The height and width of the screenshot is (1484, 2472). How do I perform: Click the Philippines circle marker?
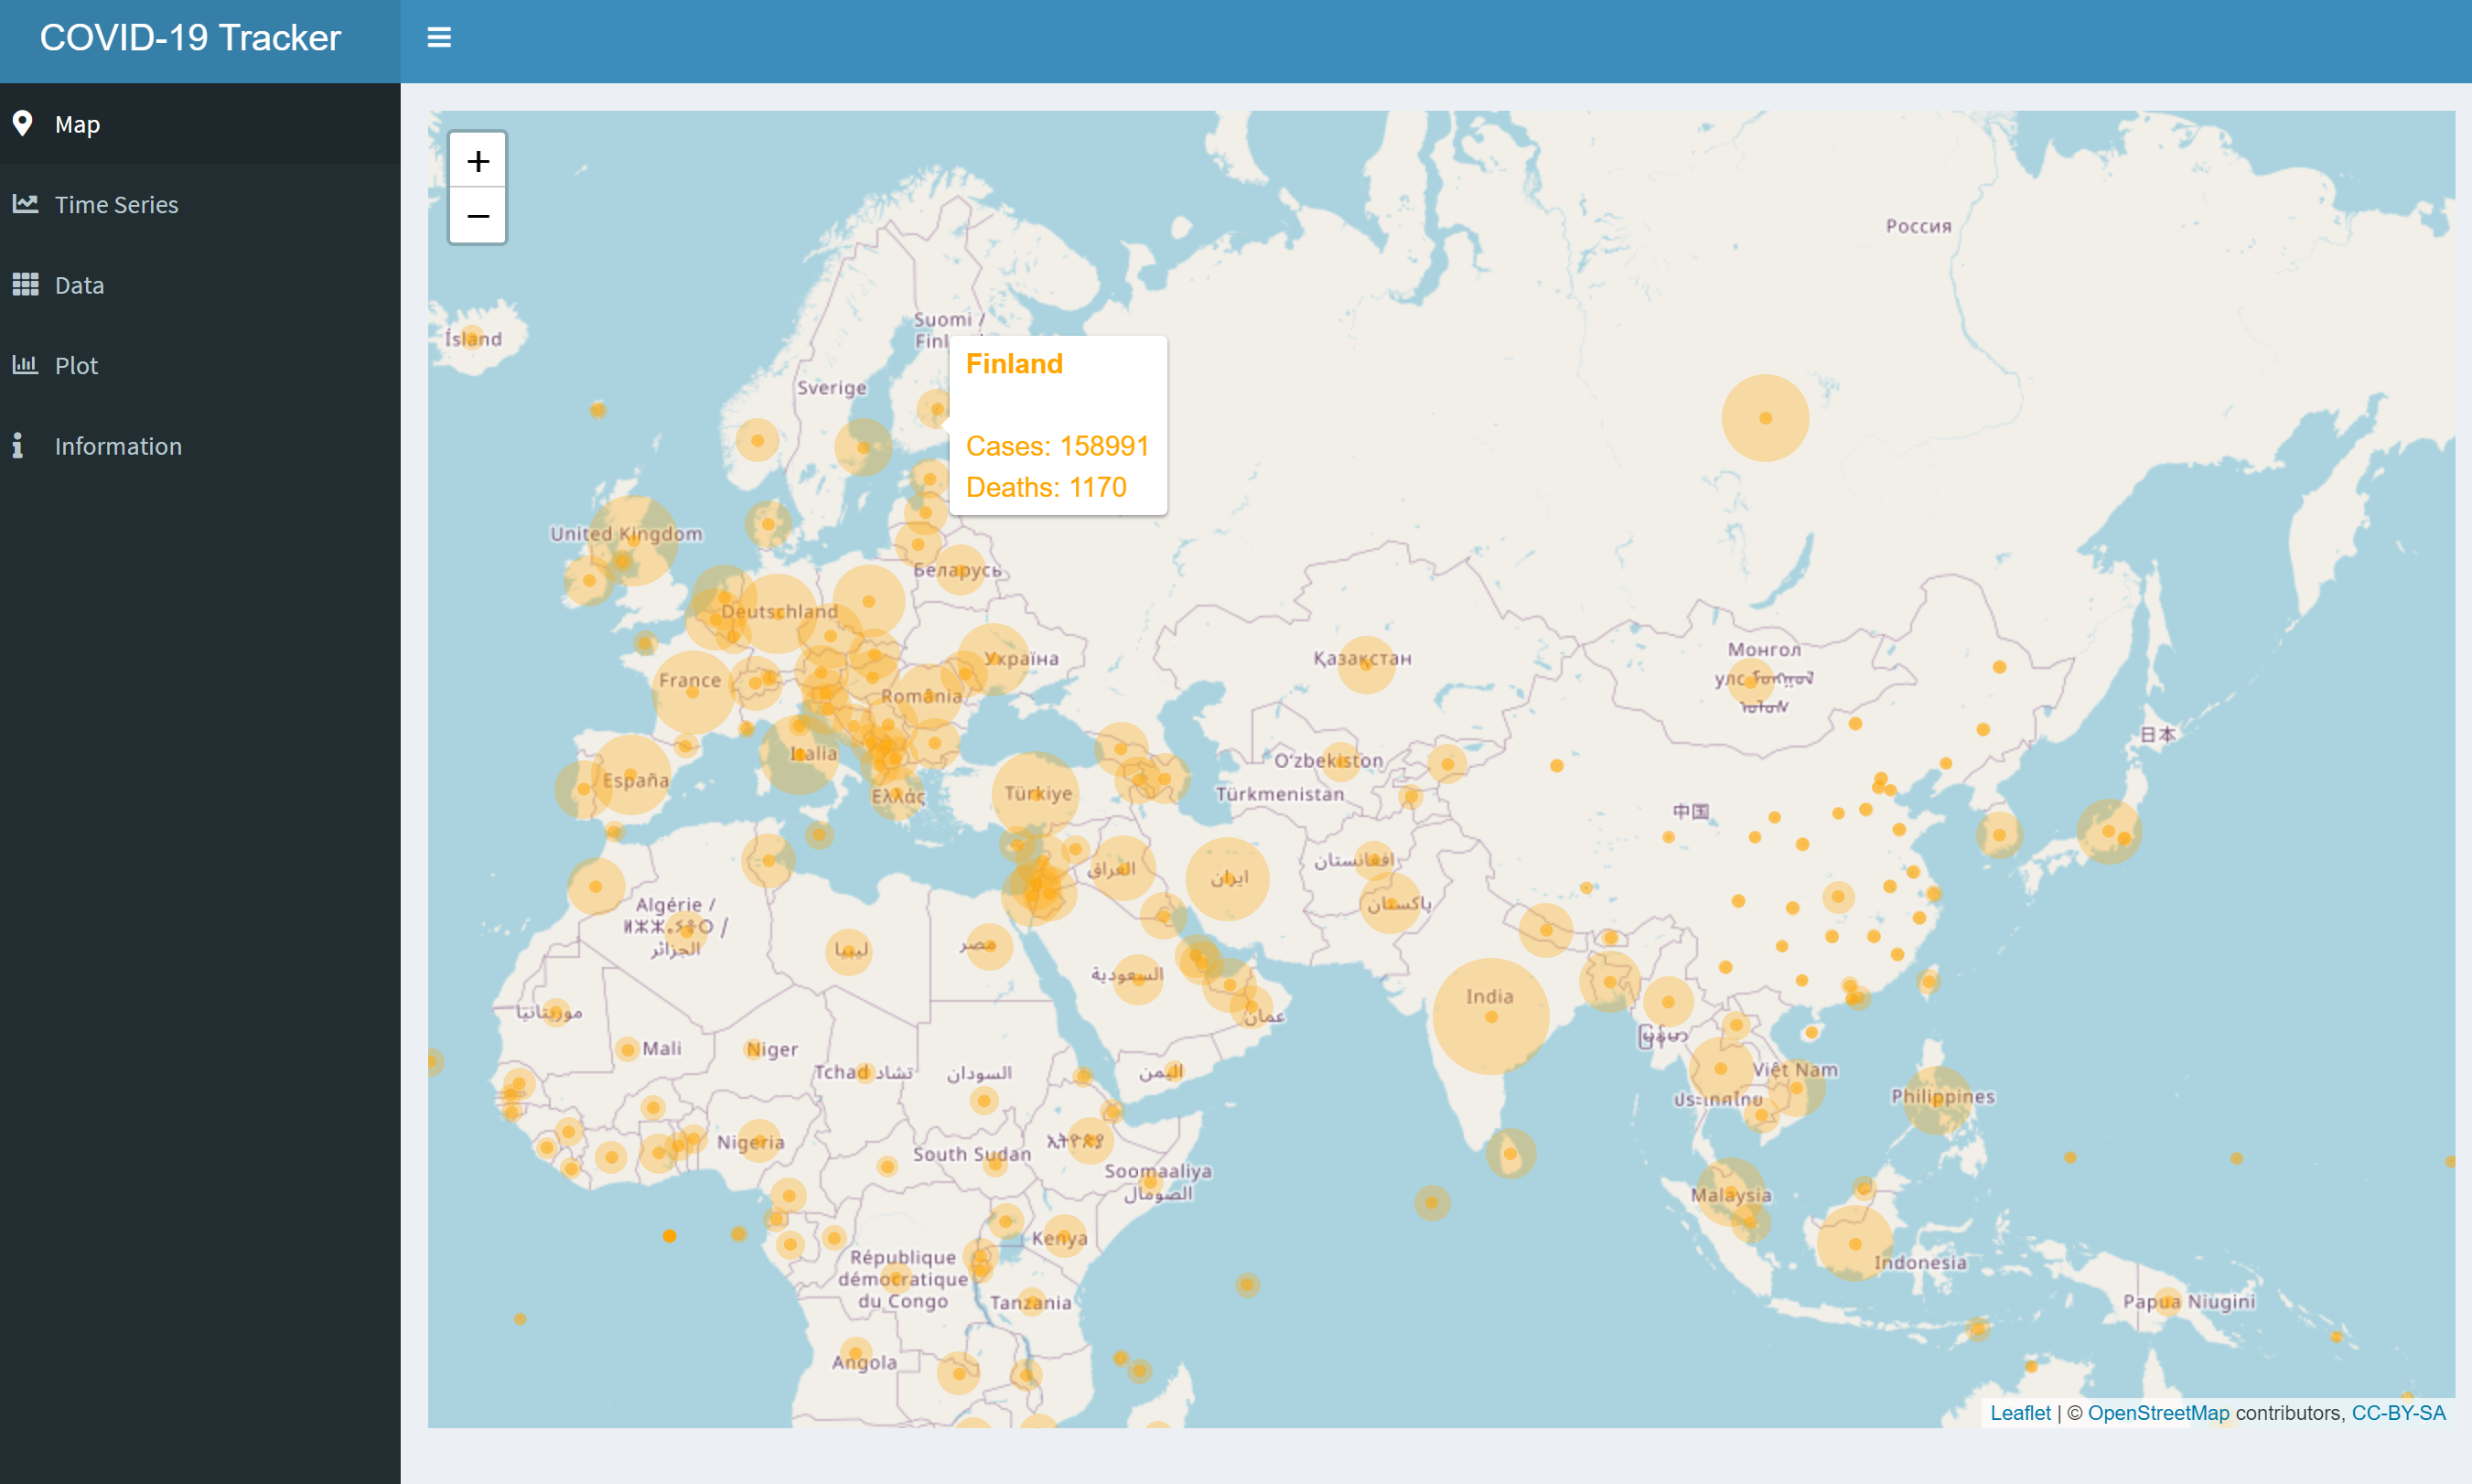[1938, 1100]
